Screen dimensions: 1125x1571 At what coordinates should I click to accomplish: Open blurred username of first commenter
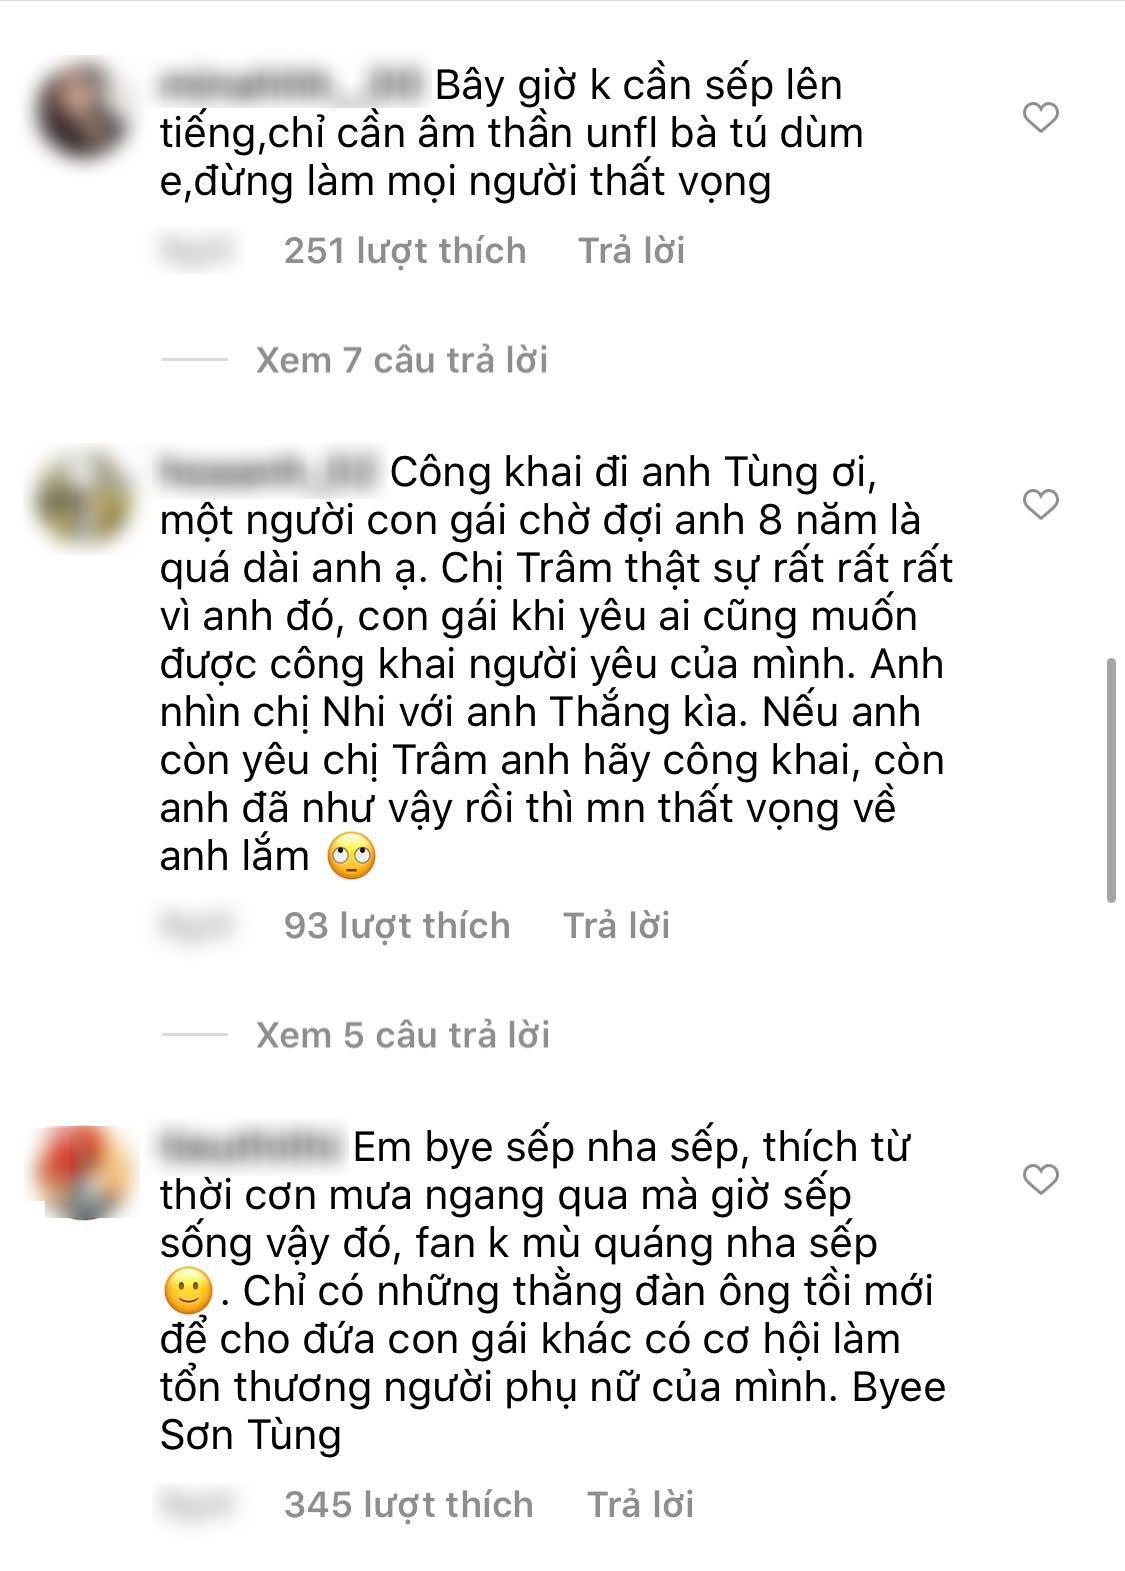click(293, 86)
